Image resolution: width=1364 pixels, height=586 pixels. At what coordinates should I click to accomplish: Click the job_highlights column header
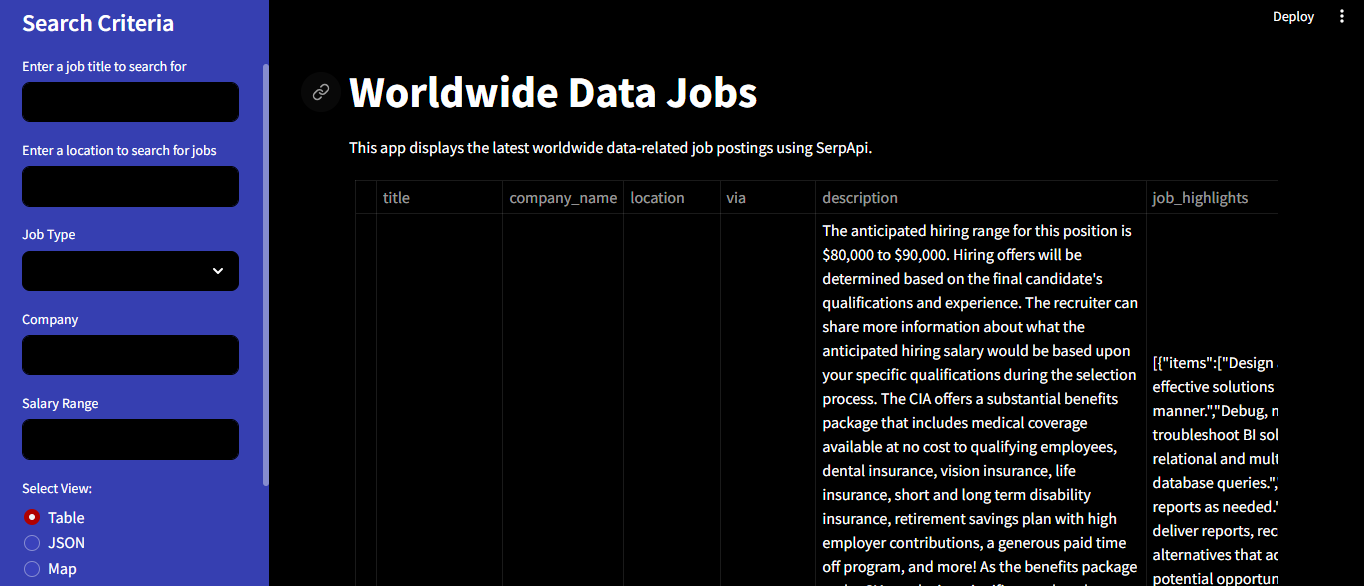1200,197
